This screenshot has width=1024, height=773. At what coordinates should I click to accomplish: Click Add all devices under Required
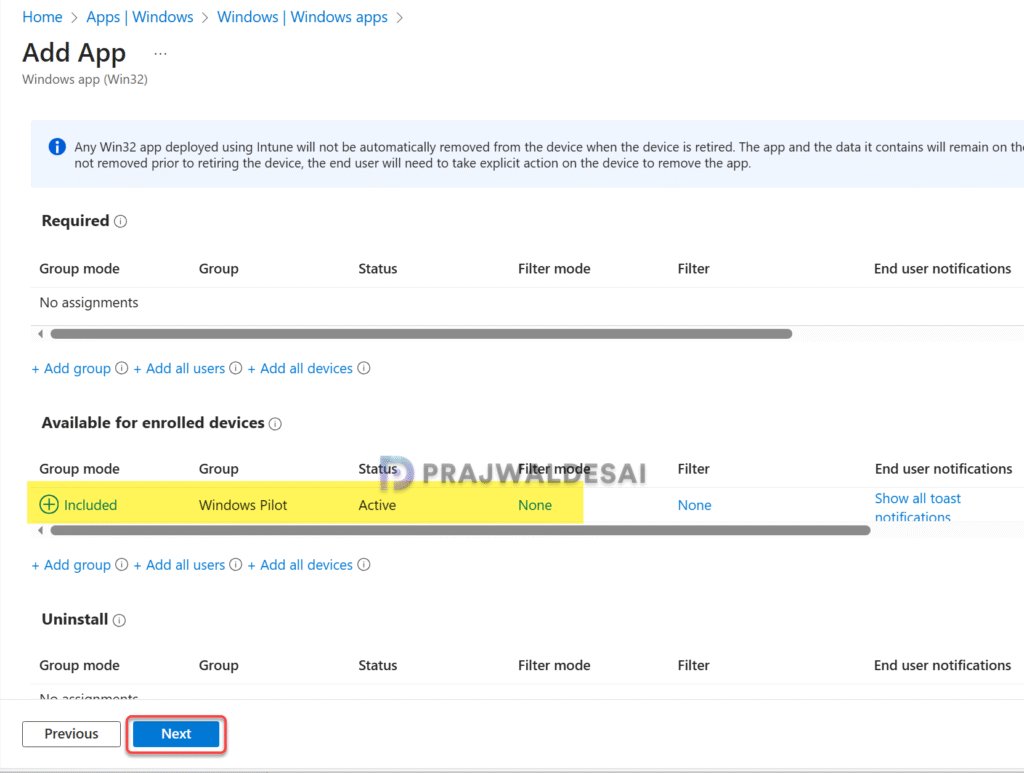(300, 368)
